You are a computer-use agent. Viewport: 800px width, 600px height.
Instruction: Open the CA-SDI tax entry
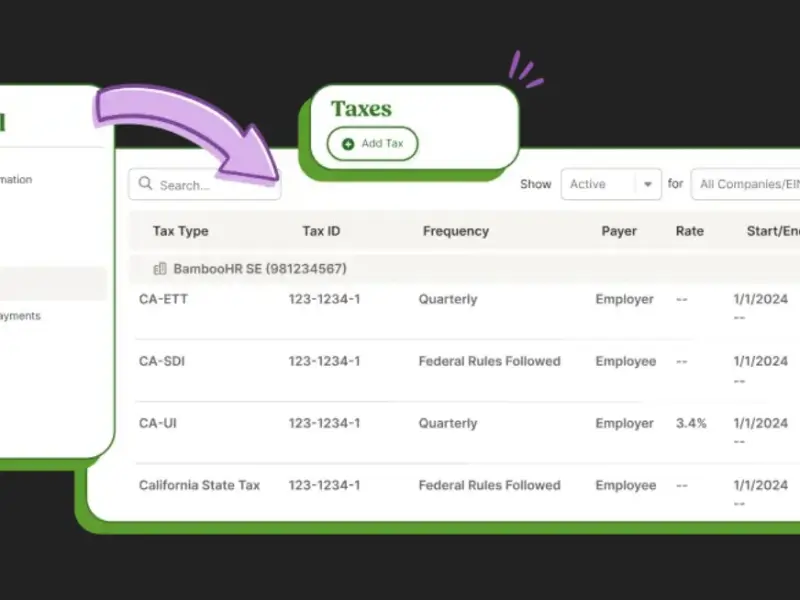[162, 361]
